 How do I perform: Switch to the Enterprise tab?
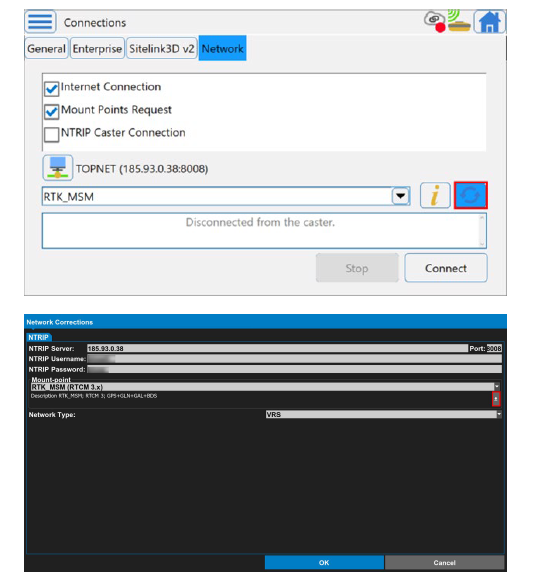(97, 49)
